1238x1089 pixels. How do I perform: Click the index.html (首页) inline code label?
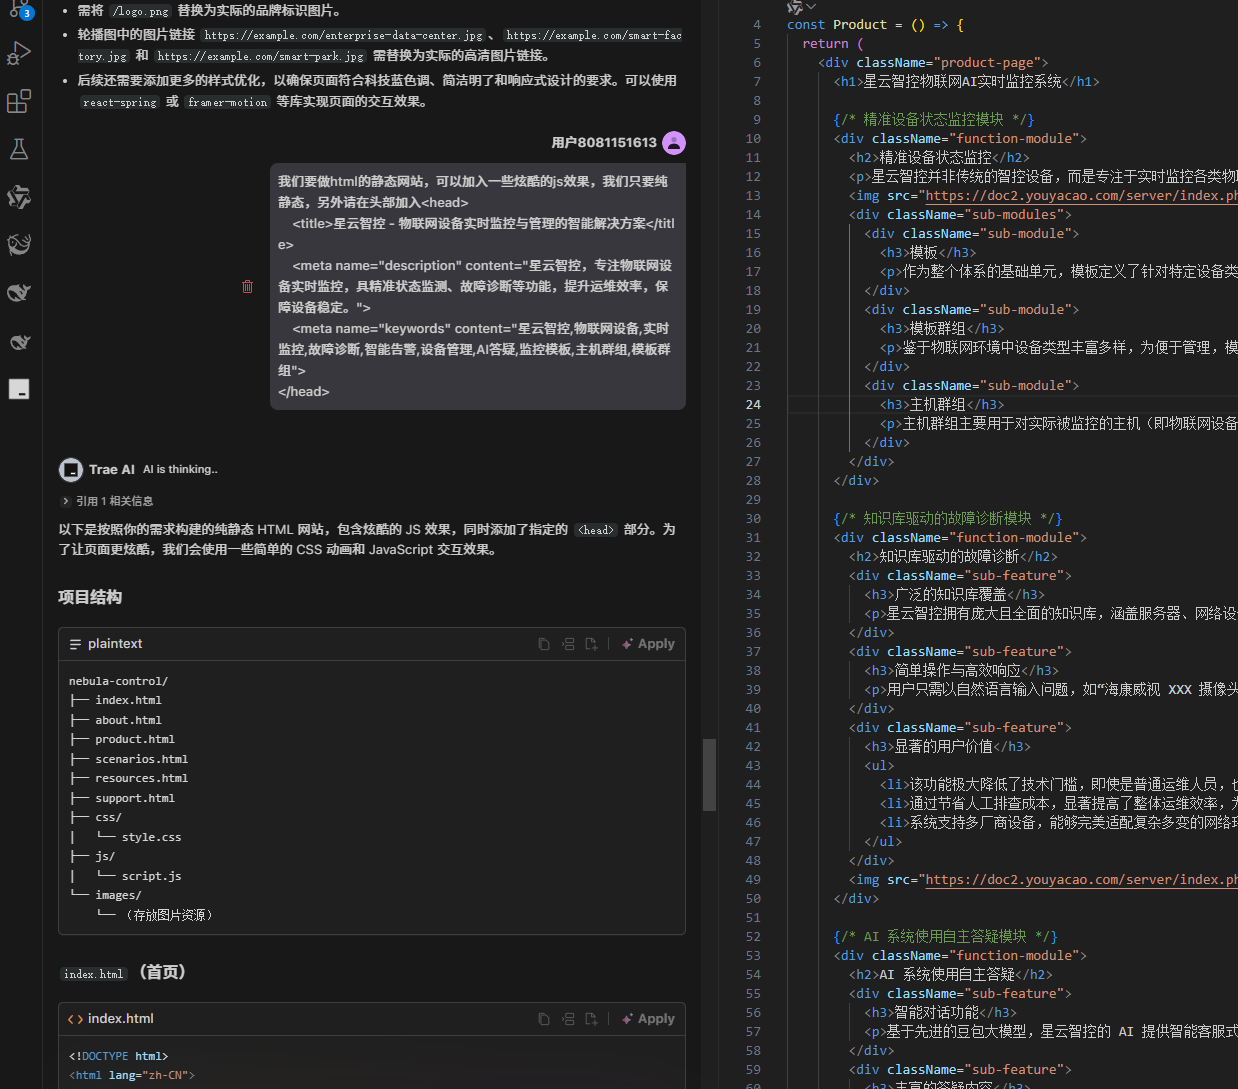94,974
